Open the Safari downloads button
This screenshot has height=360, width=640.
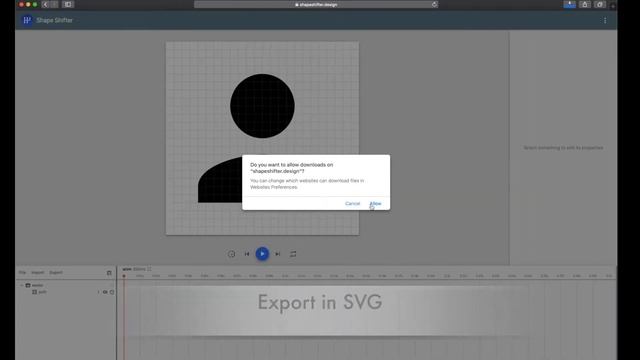[569, 4]
